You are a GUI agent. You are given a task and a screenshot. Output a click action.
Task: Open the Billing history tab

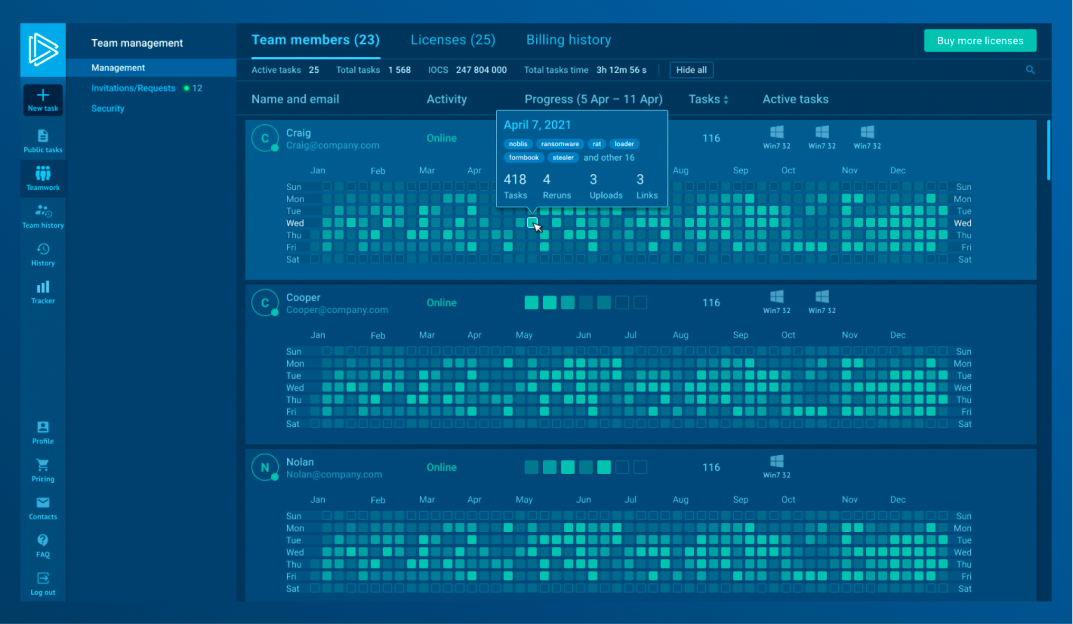pos(568,40)
